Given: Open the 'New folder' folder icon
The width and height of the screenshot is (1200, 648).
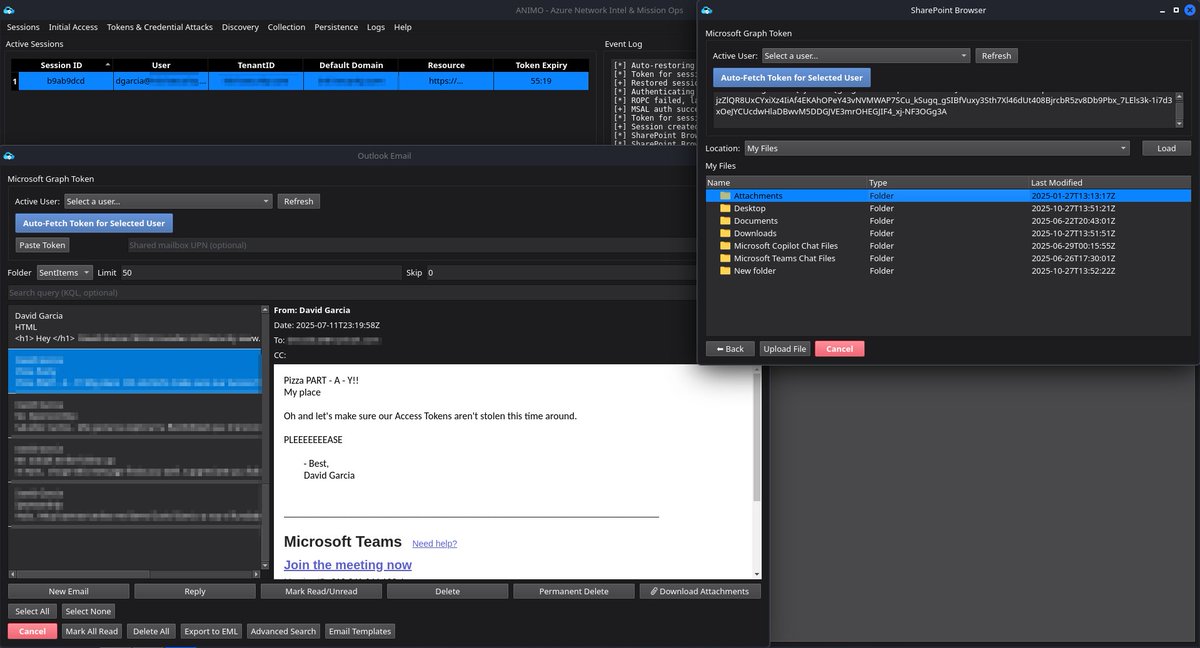Looking at the screenshot, I should 726,271.
